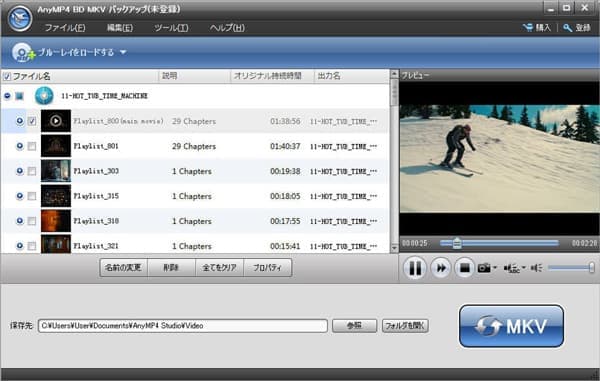Image resolution: width=600 pixels, height=381 pixels.
Task: Expand the Playlist_315 row arrow
Action: click(20, 196)
